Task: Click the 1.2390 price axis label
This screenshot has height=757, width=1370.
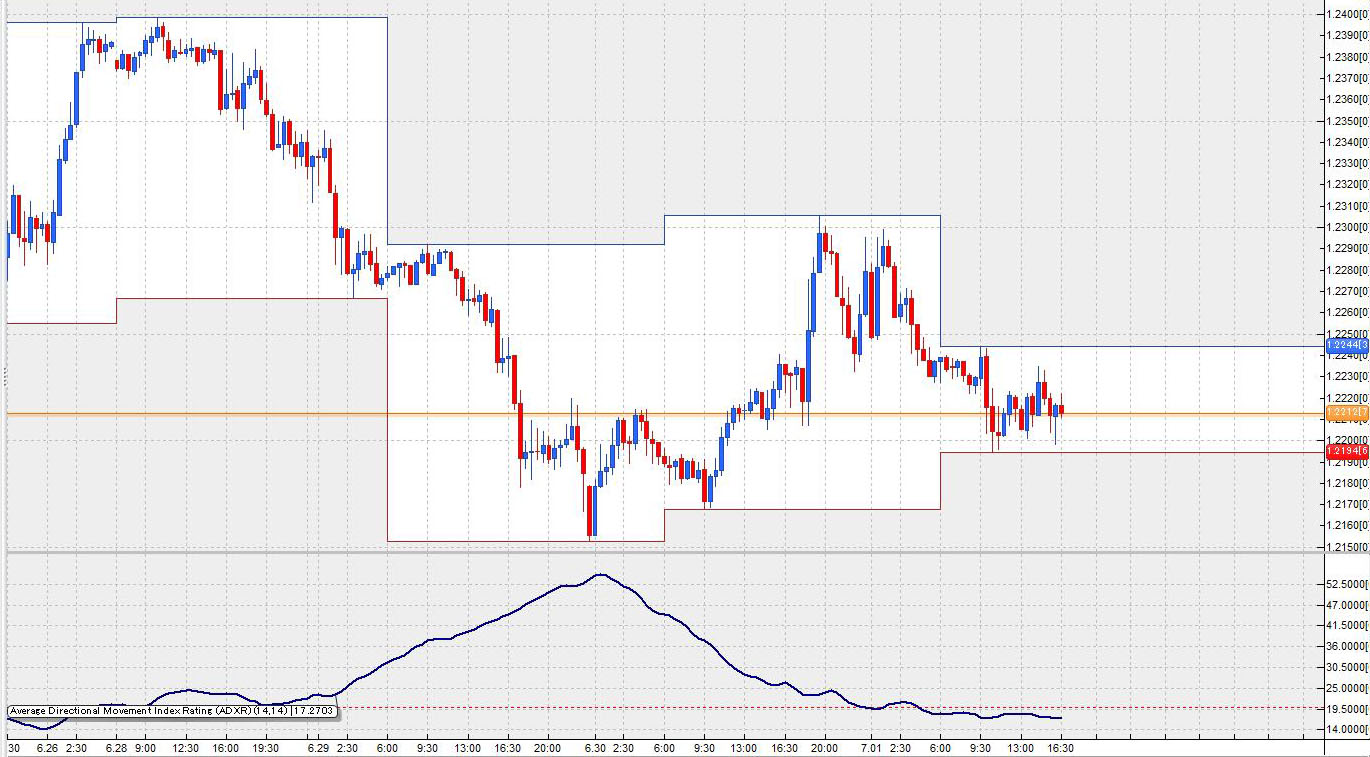Action: (1348, 35)
